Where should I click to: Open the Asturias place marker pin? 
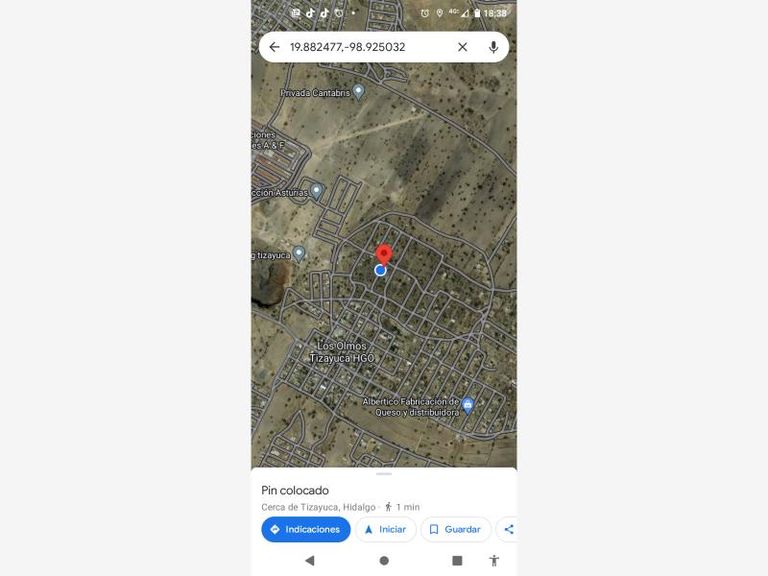tap(316, 191)
